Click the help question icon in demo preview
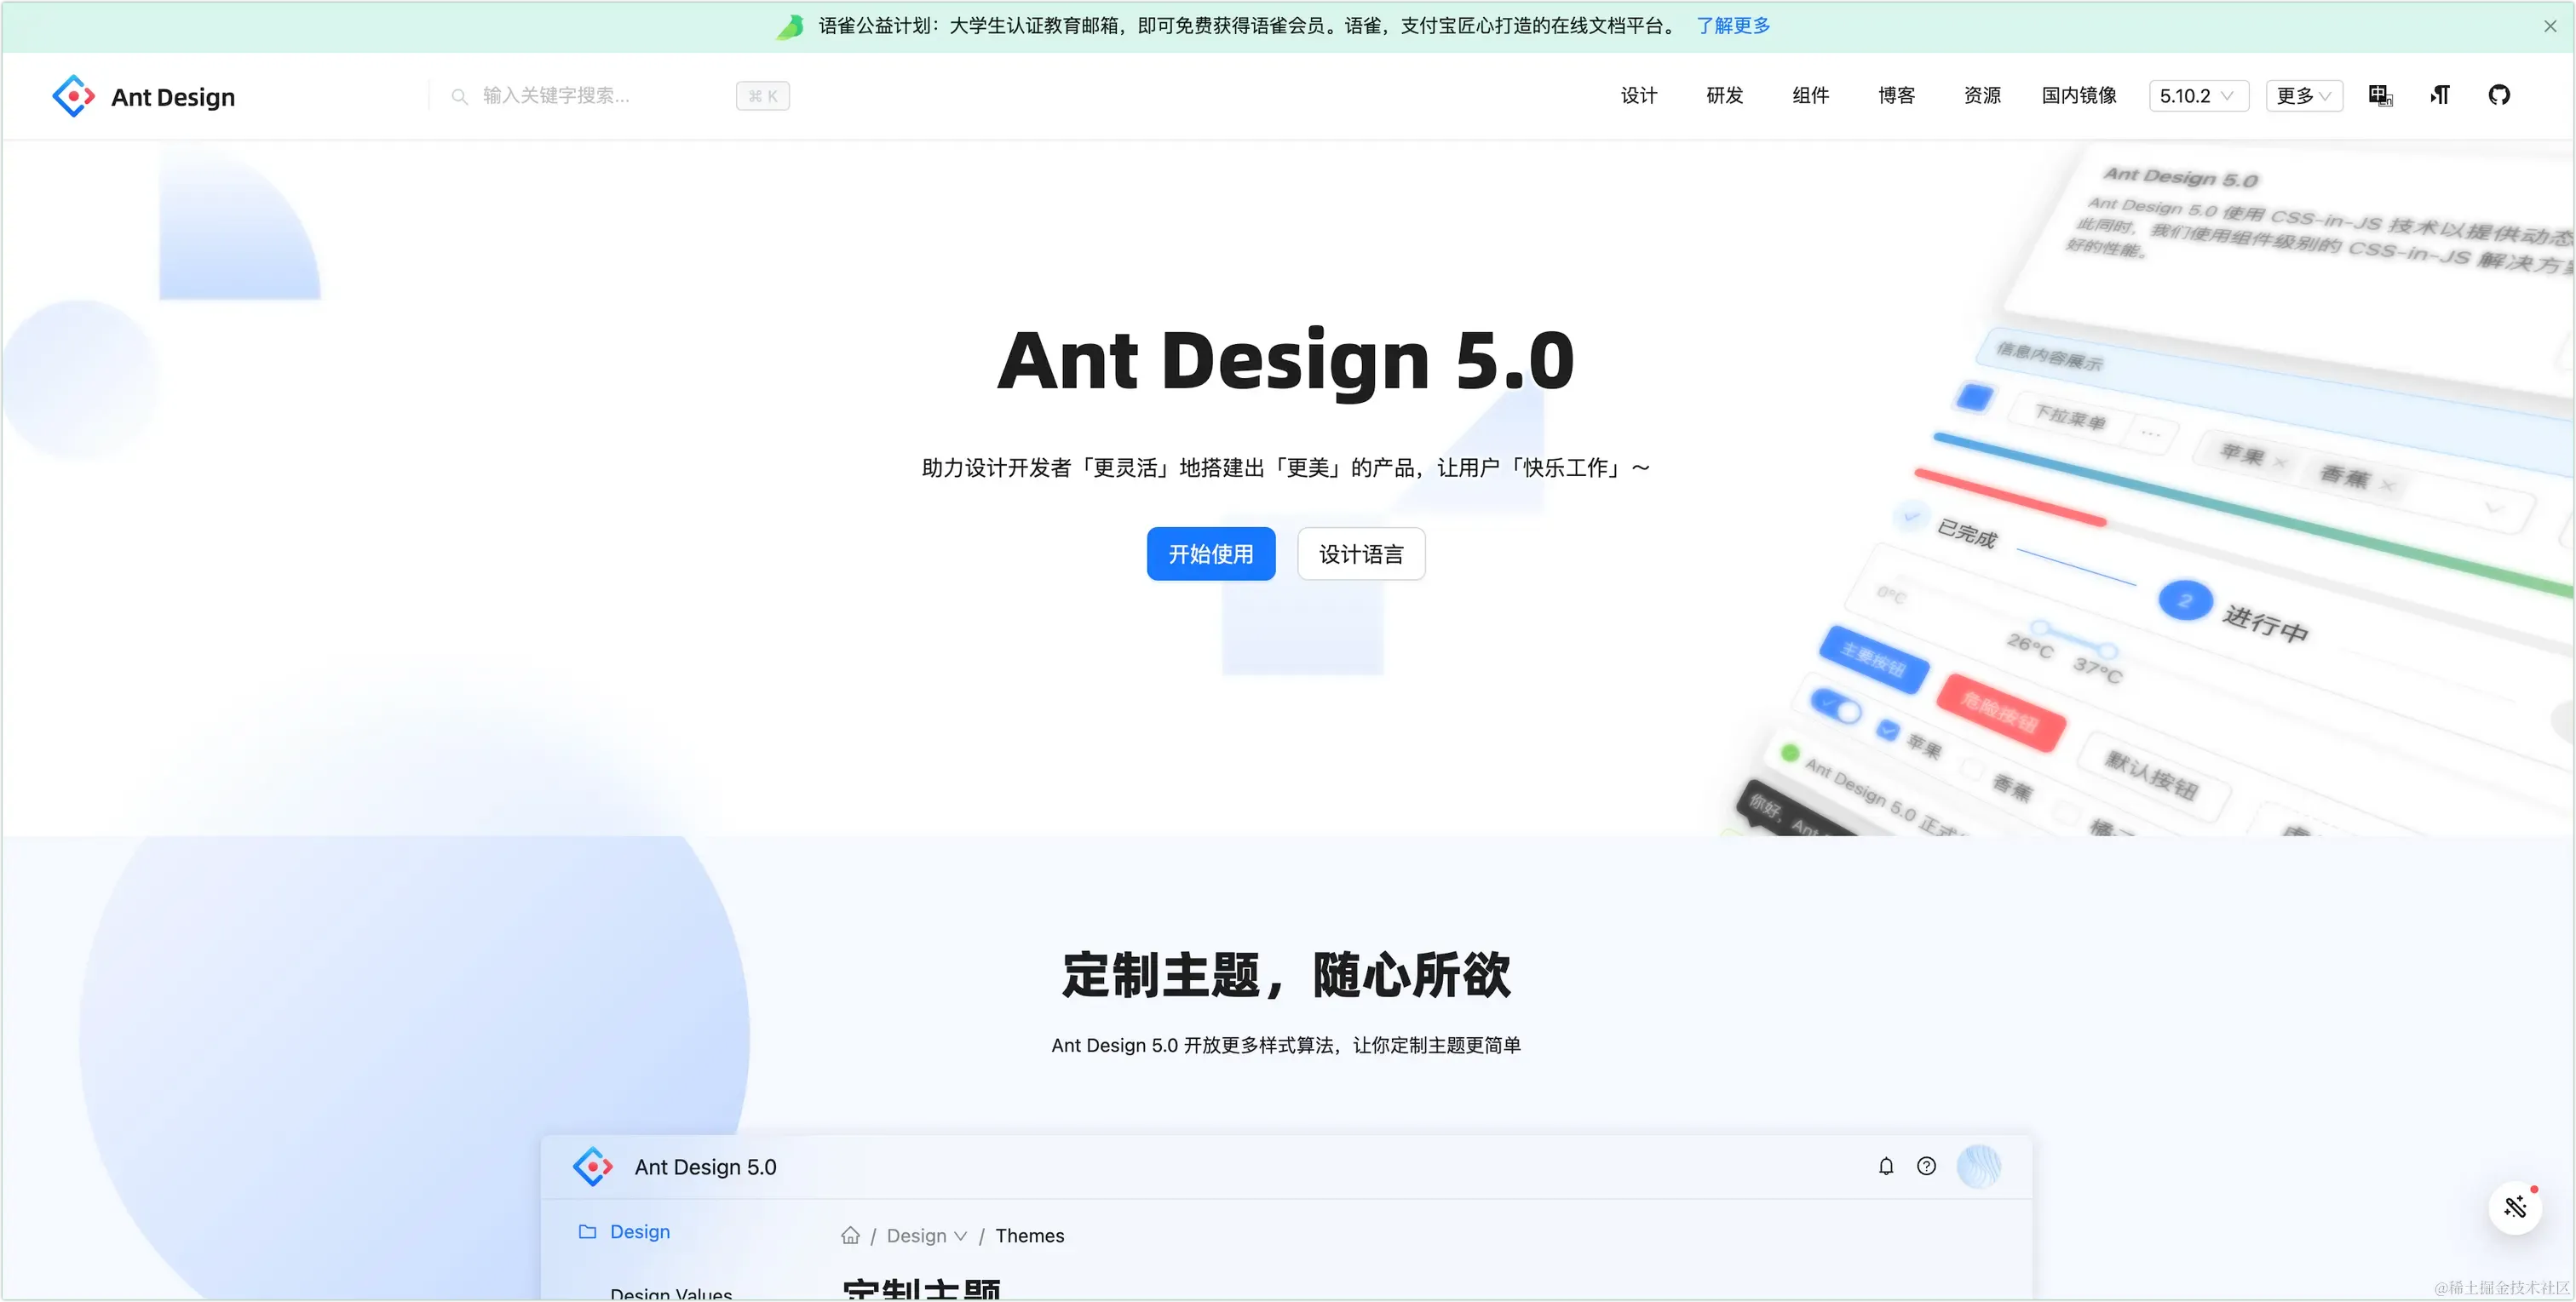2576x1302 pixels. coord(1926,1166)
